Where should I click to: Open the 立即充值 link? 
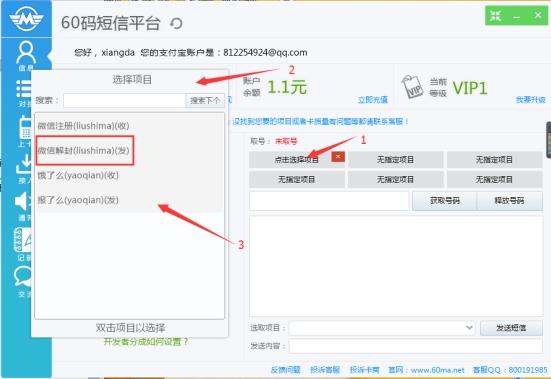tap(372, 100)
